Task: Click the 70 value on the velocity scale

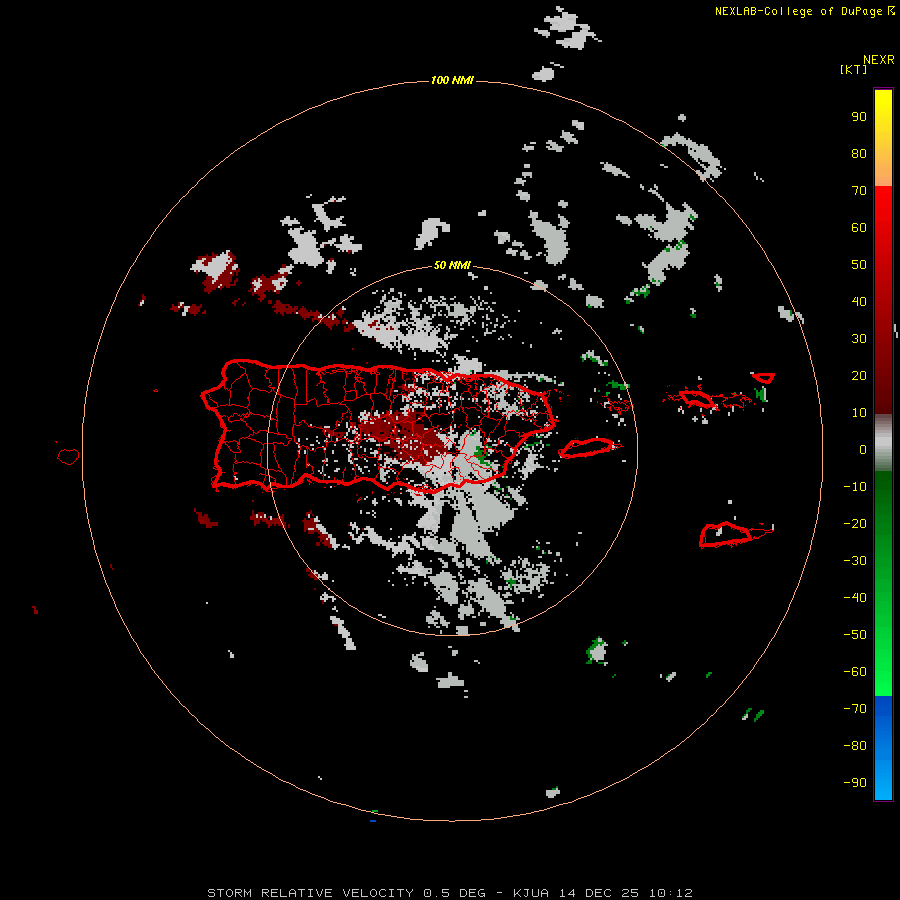Action: (x=859, y=191)
